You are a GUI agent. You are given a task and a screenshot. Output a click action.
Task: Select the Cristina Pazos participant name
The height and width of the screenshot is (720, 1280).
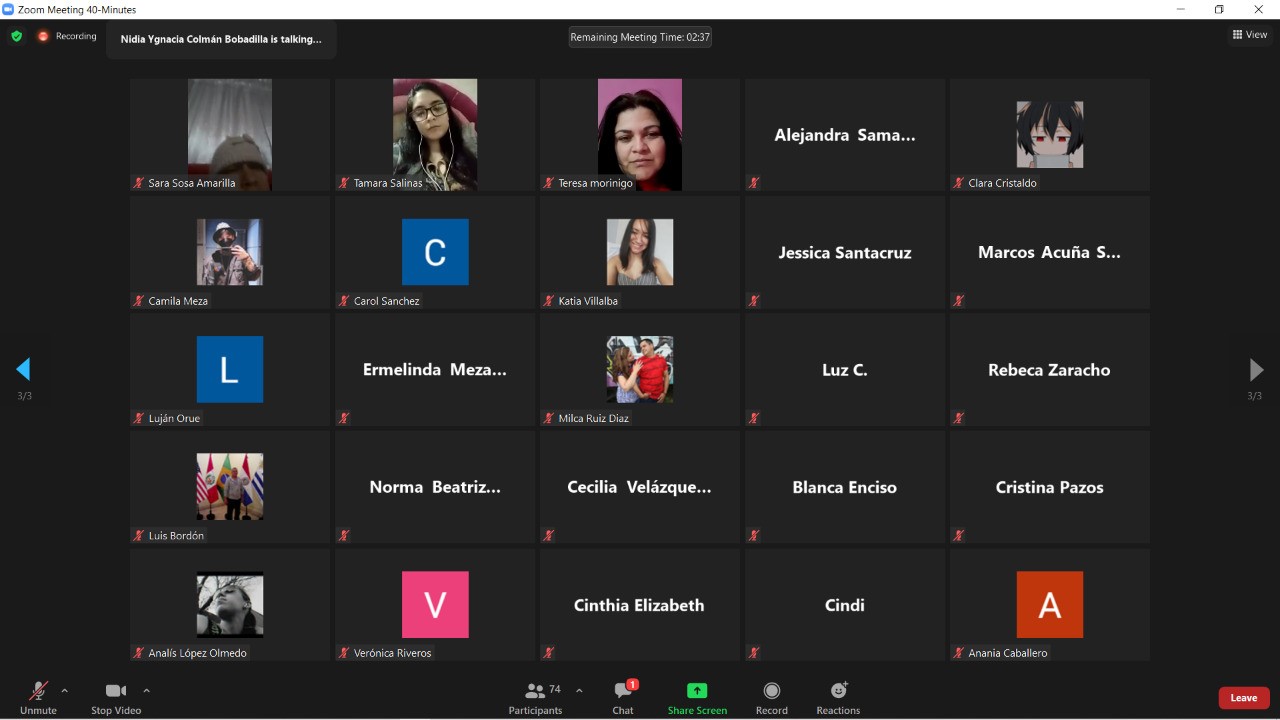pyautogui.click(x=1050, y=488)
